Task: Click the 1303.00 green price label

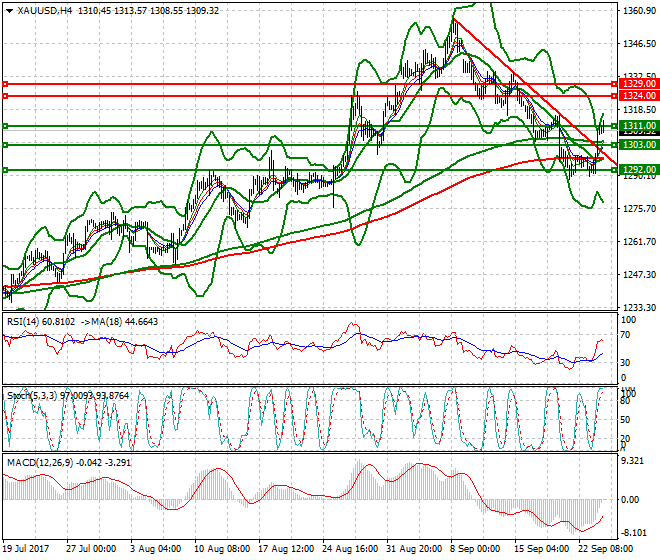Action: [x=639, y=144]
